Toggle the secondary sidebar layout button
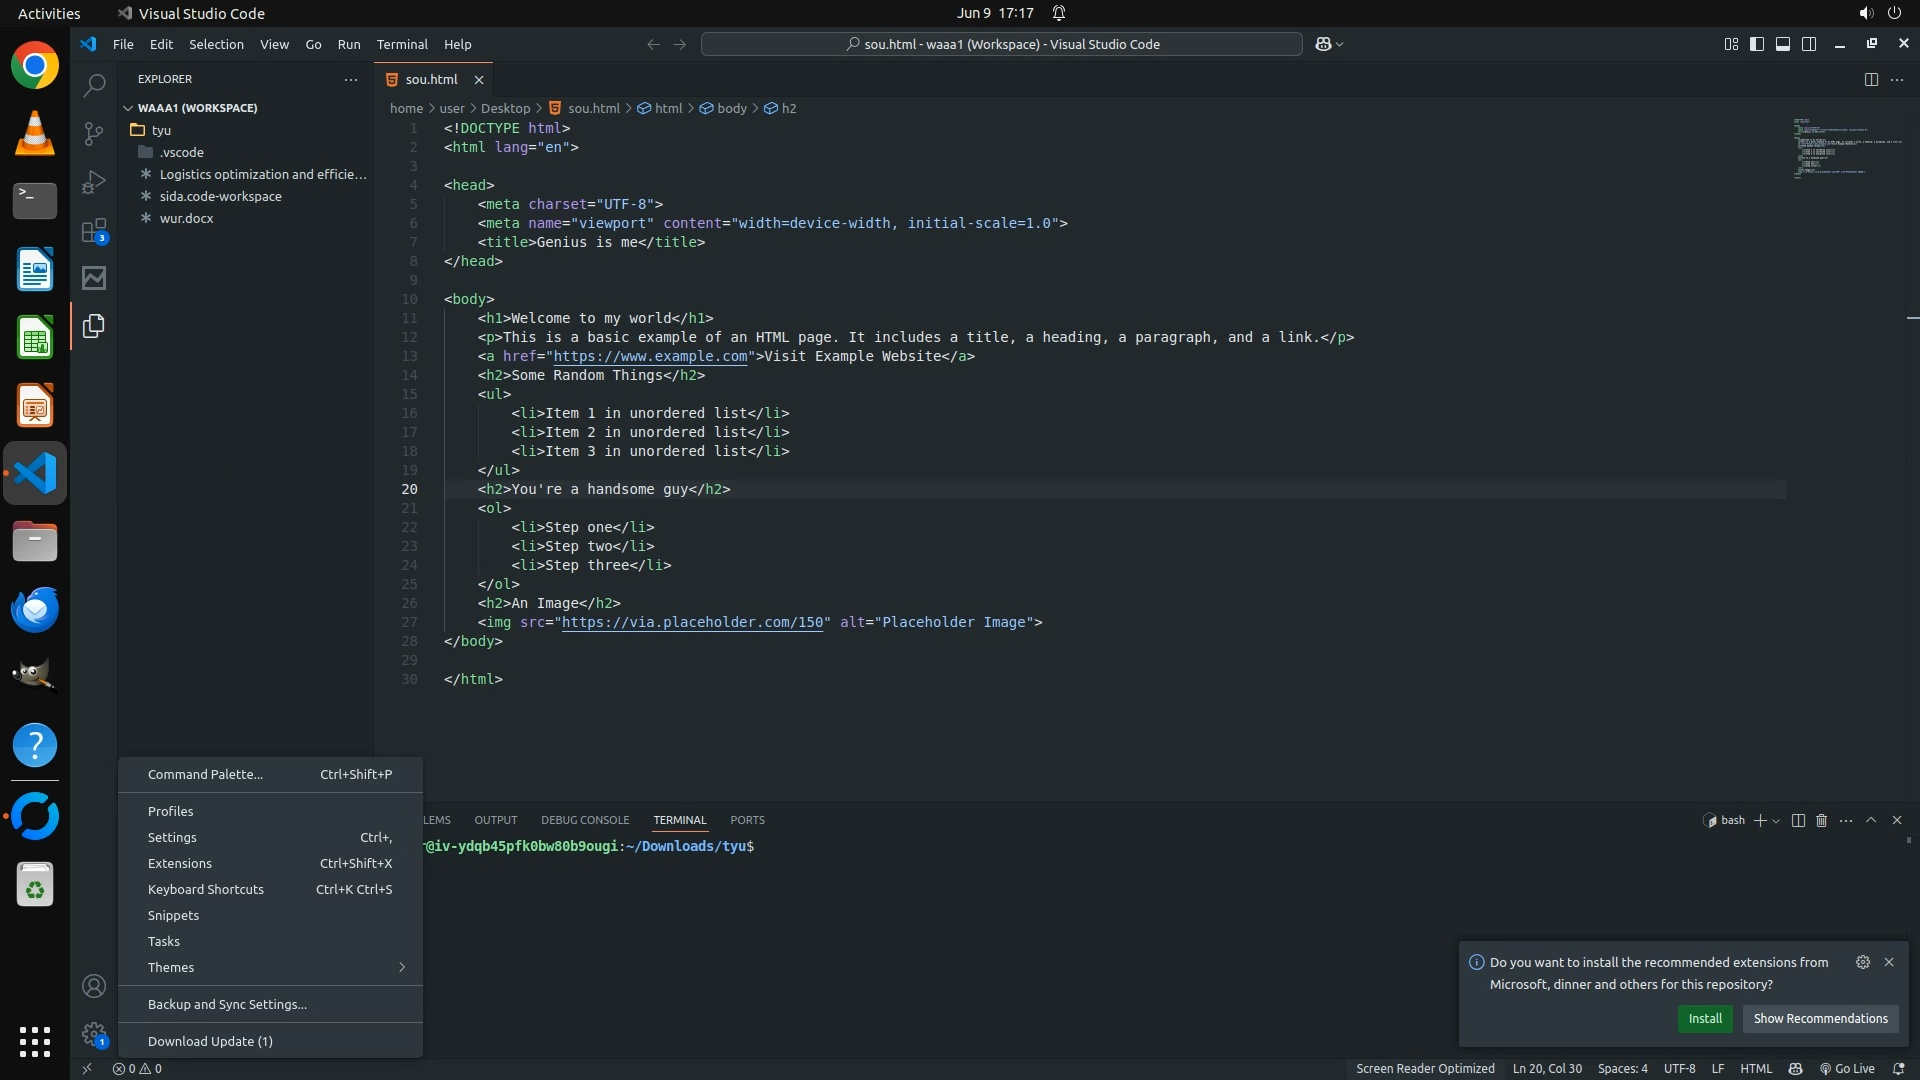This screenshot has height=1080, width=1920. 1808,44
